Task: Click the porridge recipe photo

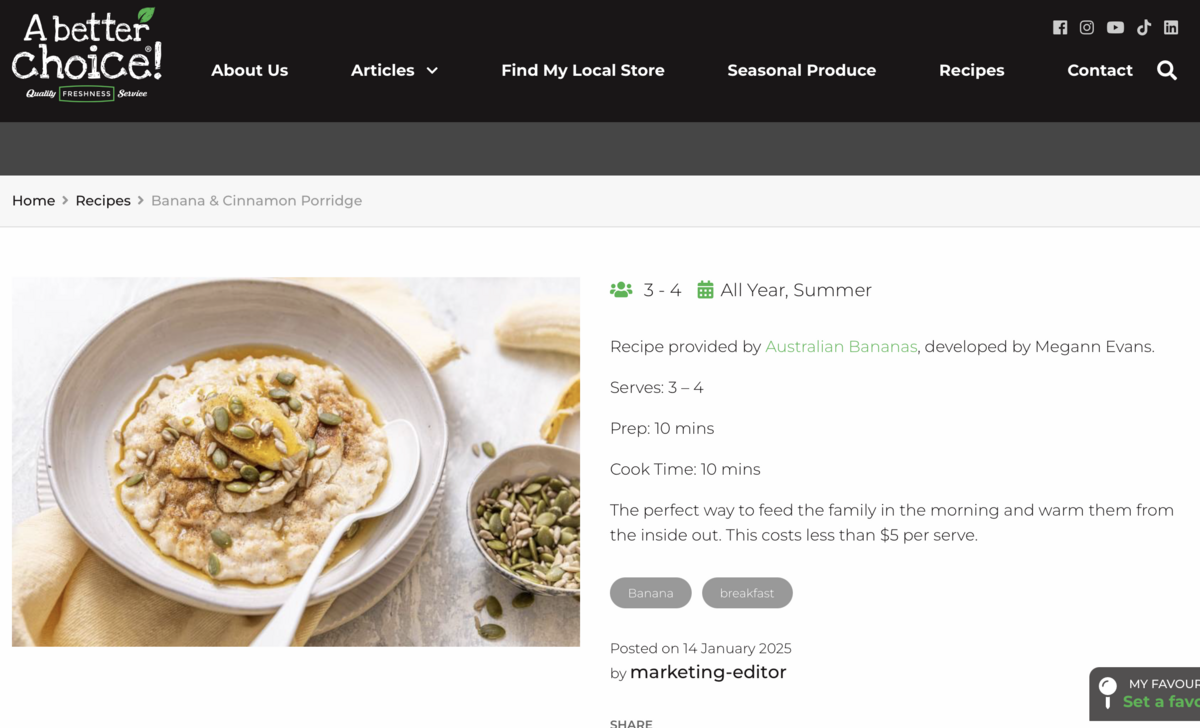Action: tap(296, 462)
